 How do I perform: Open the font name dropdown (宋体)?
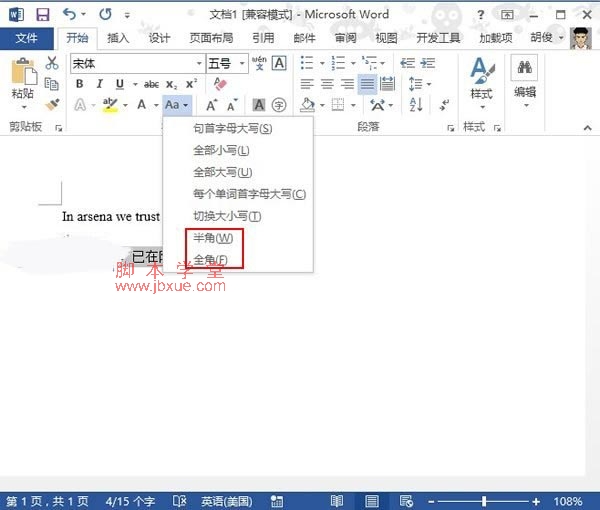(199, 63)
